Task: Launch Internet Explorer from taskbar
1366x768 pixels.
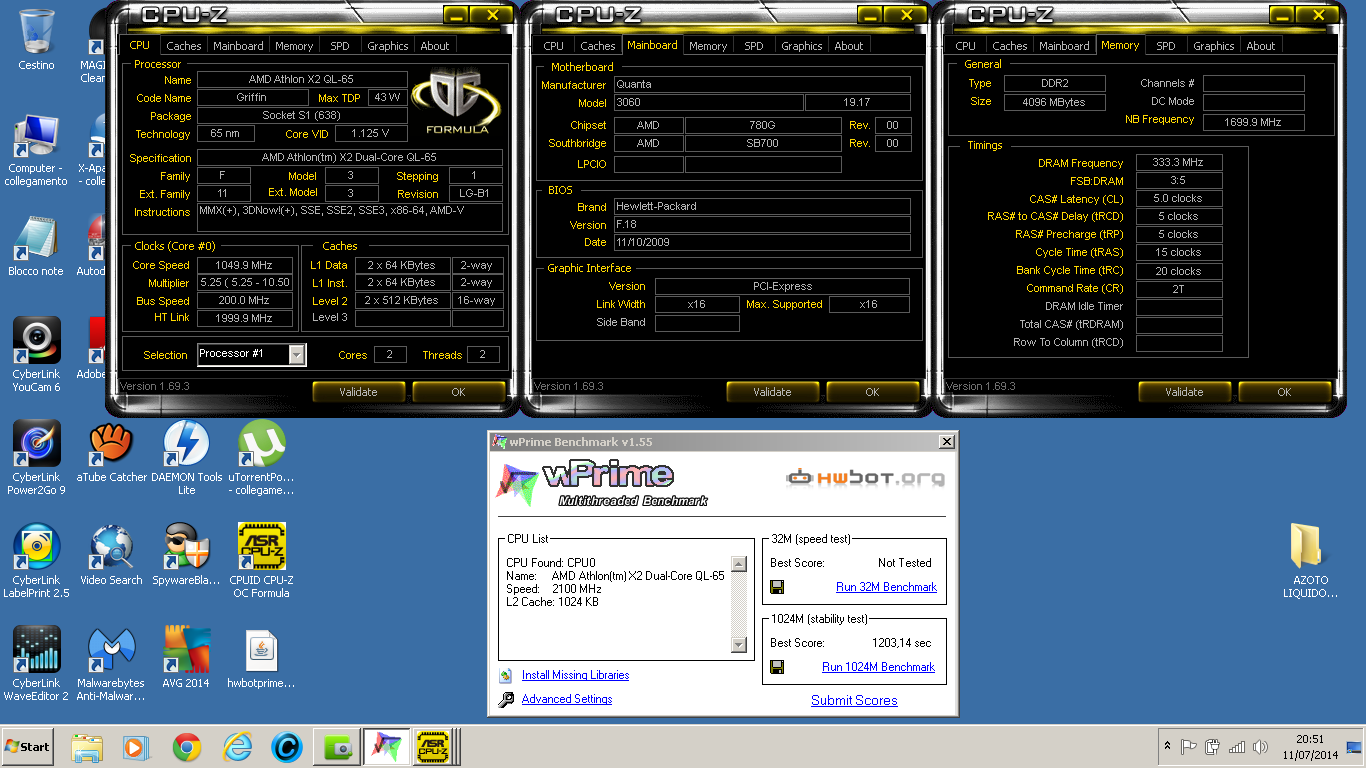Action: coord(237,747)
